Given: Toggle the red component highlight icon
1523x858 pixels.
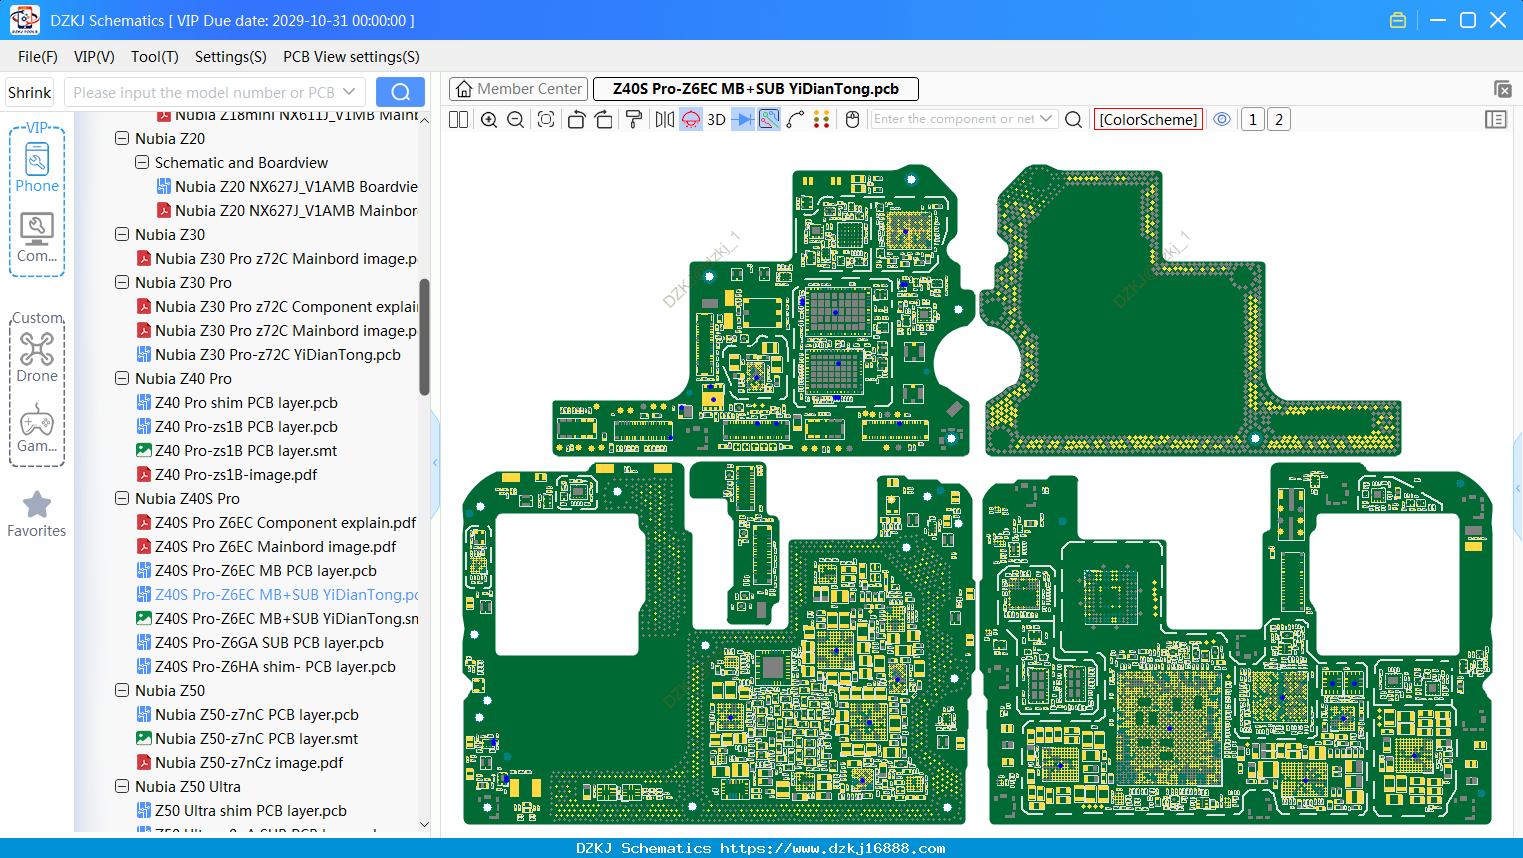Looking at the screenshot, I should tap(691, 119).
